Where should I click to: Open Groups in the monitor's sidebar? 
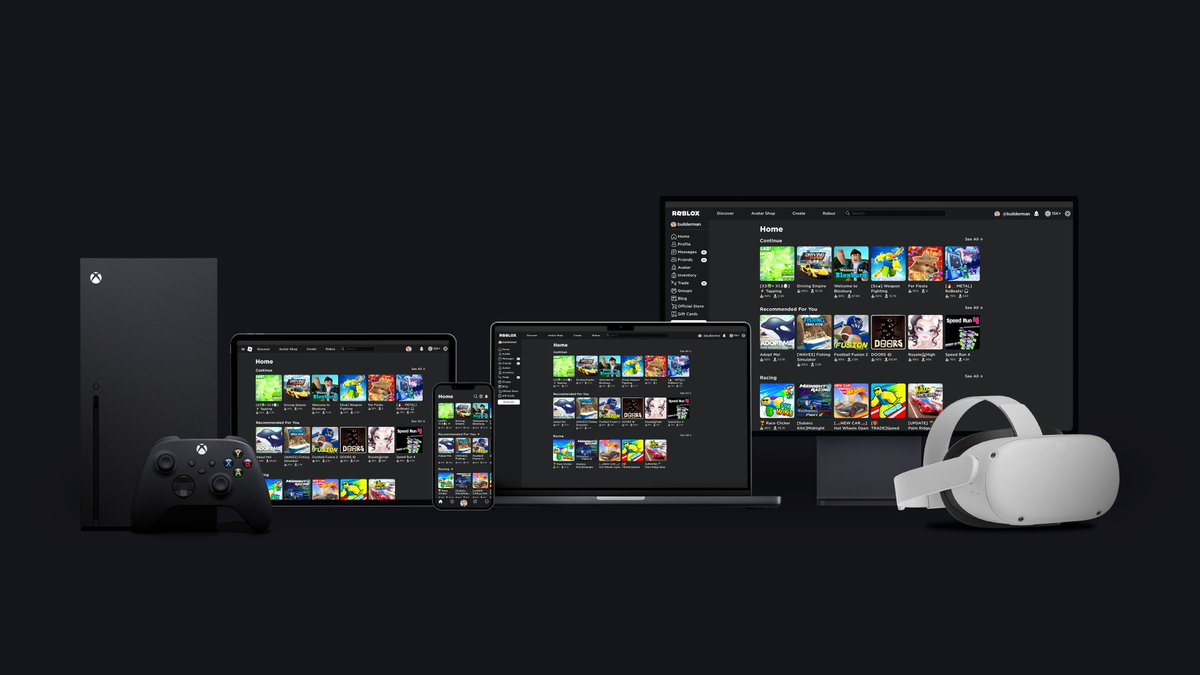coord(682,291)
